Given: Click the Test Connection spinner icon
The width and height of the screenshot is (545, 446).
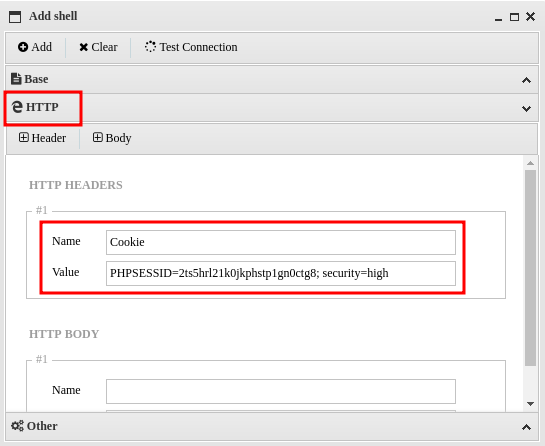Looking at the screenshot, I should (x=150, y=47).
